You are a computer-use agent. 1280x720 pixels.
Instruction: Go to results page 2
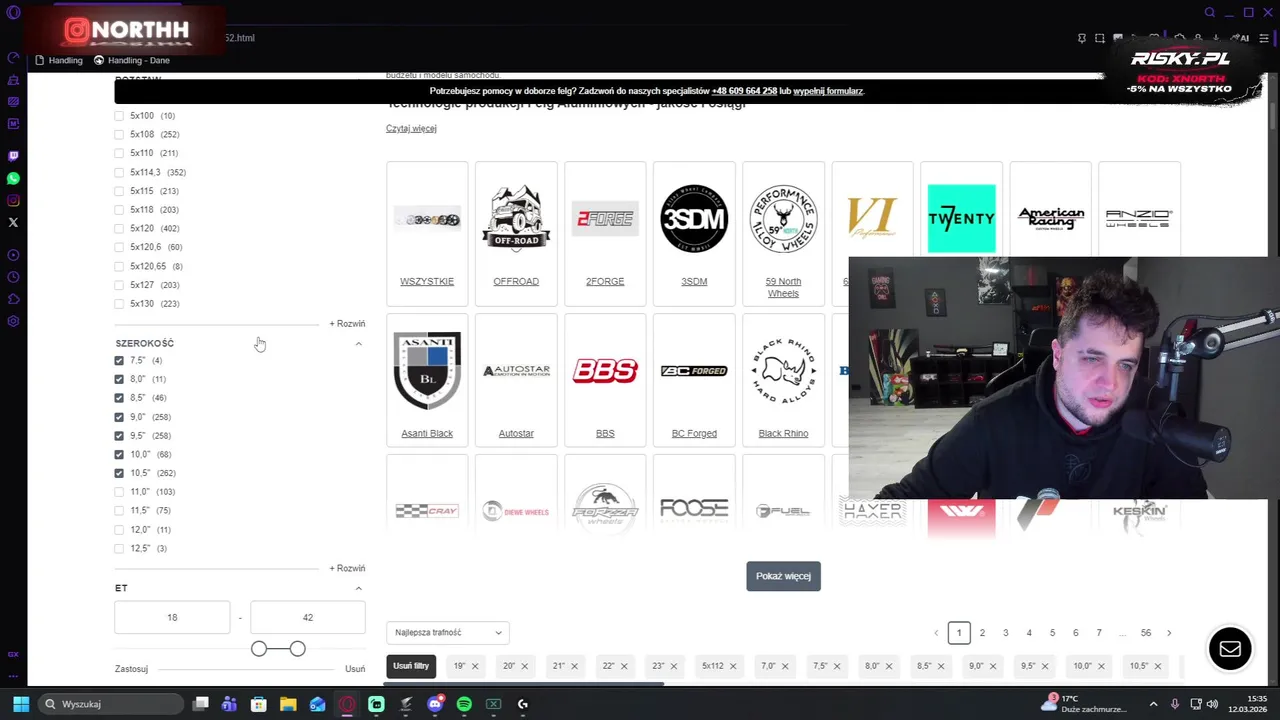[x=982, y=632]
